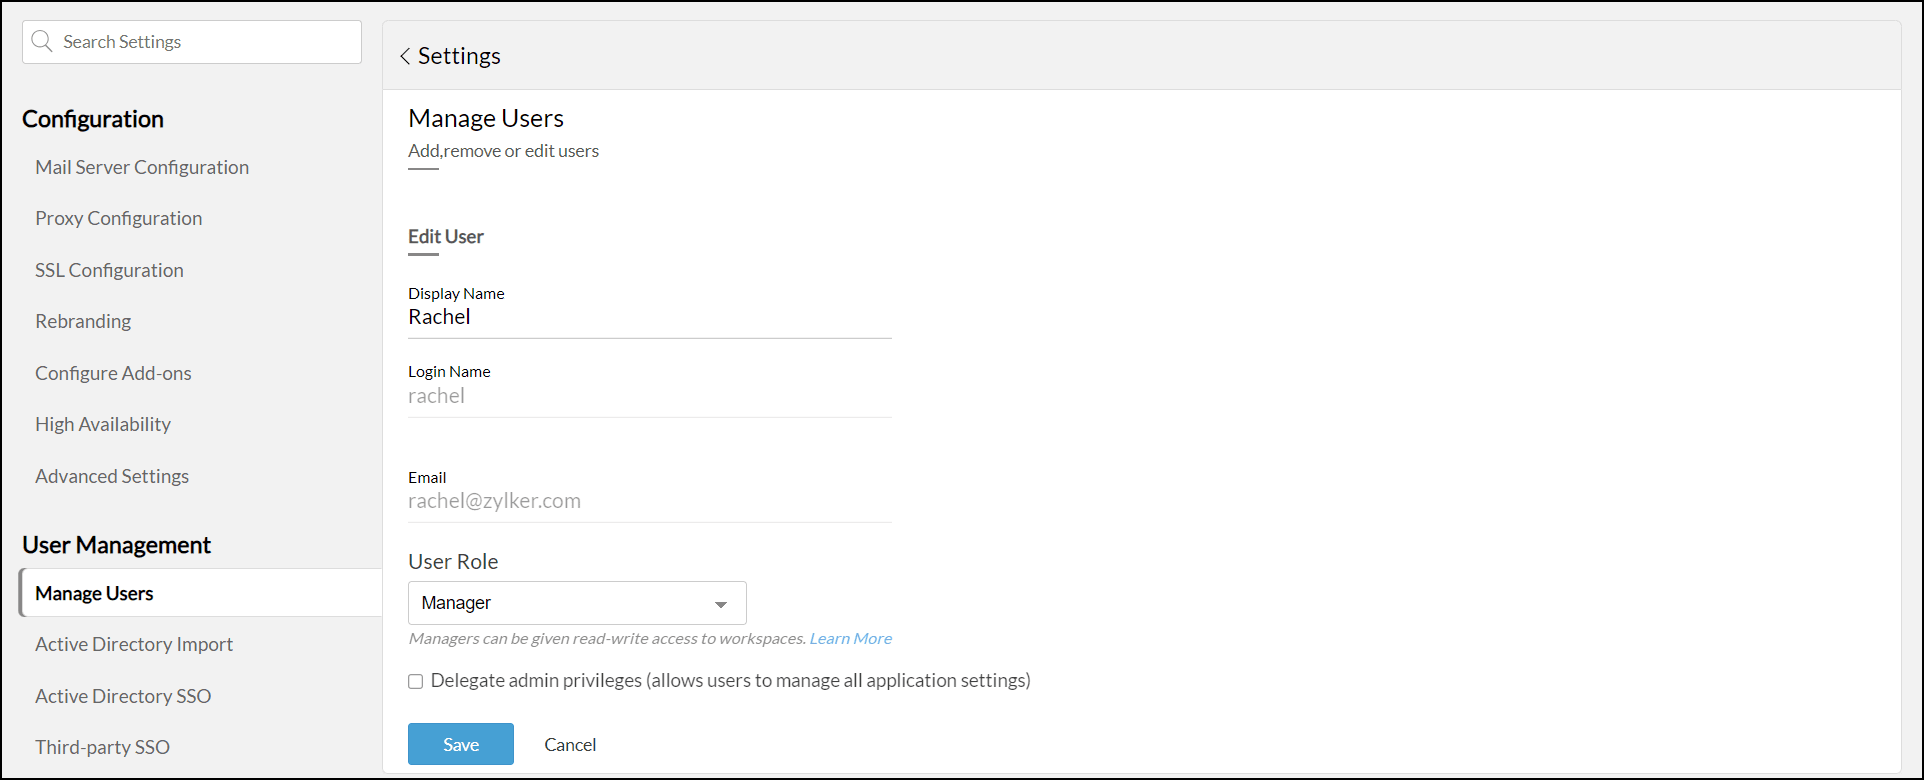Click the back arrow beside Settings
Screen dimensions: 1924x780
(405, 57)
